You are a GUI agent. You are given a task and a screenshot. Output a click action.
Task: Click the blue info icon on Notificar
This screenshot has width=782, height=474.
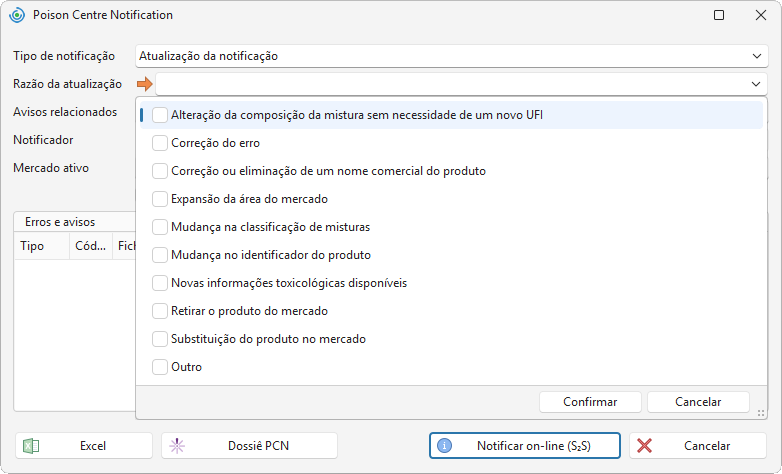(444, 446)
